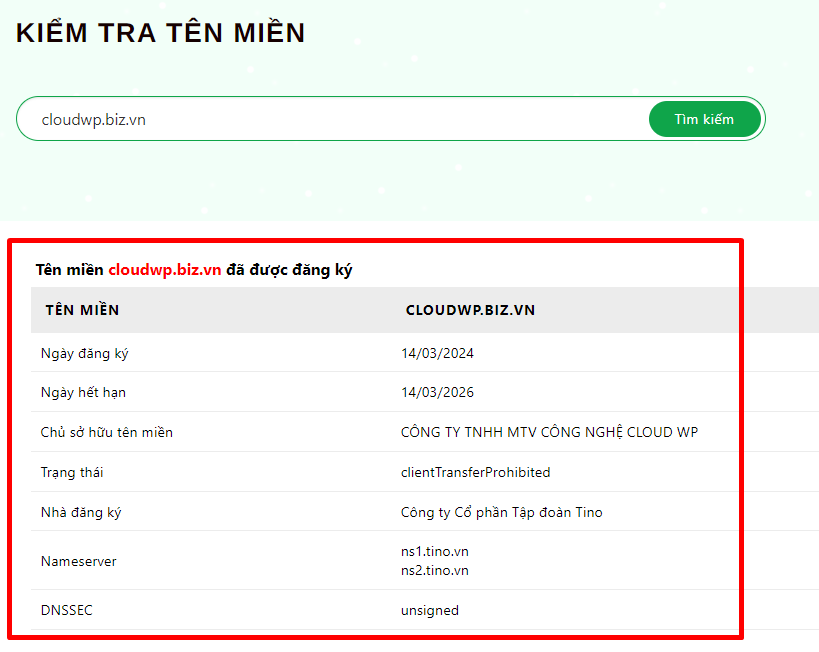Select the Trạng thái label
Screen dimensions: 819x652
click(x=72, y=472)
